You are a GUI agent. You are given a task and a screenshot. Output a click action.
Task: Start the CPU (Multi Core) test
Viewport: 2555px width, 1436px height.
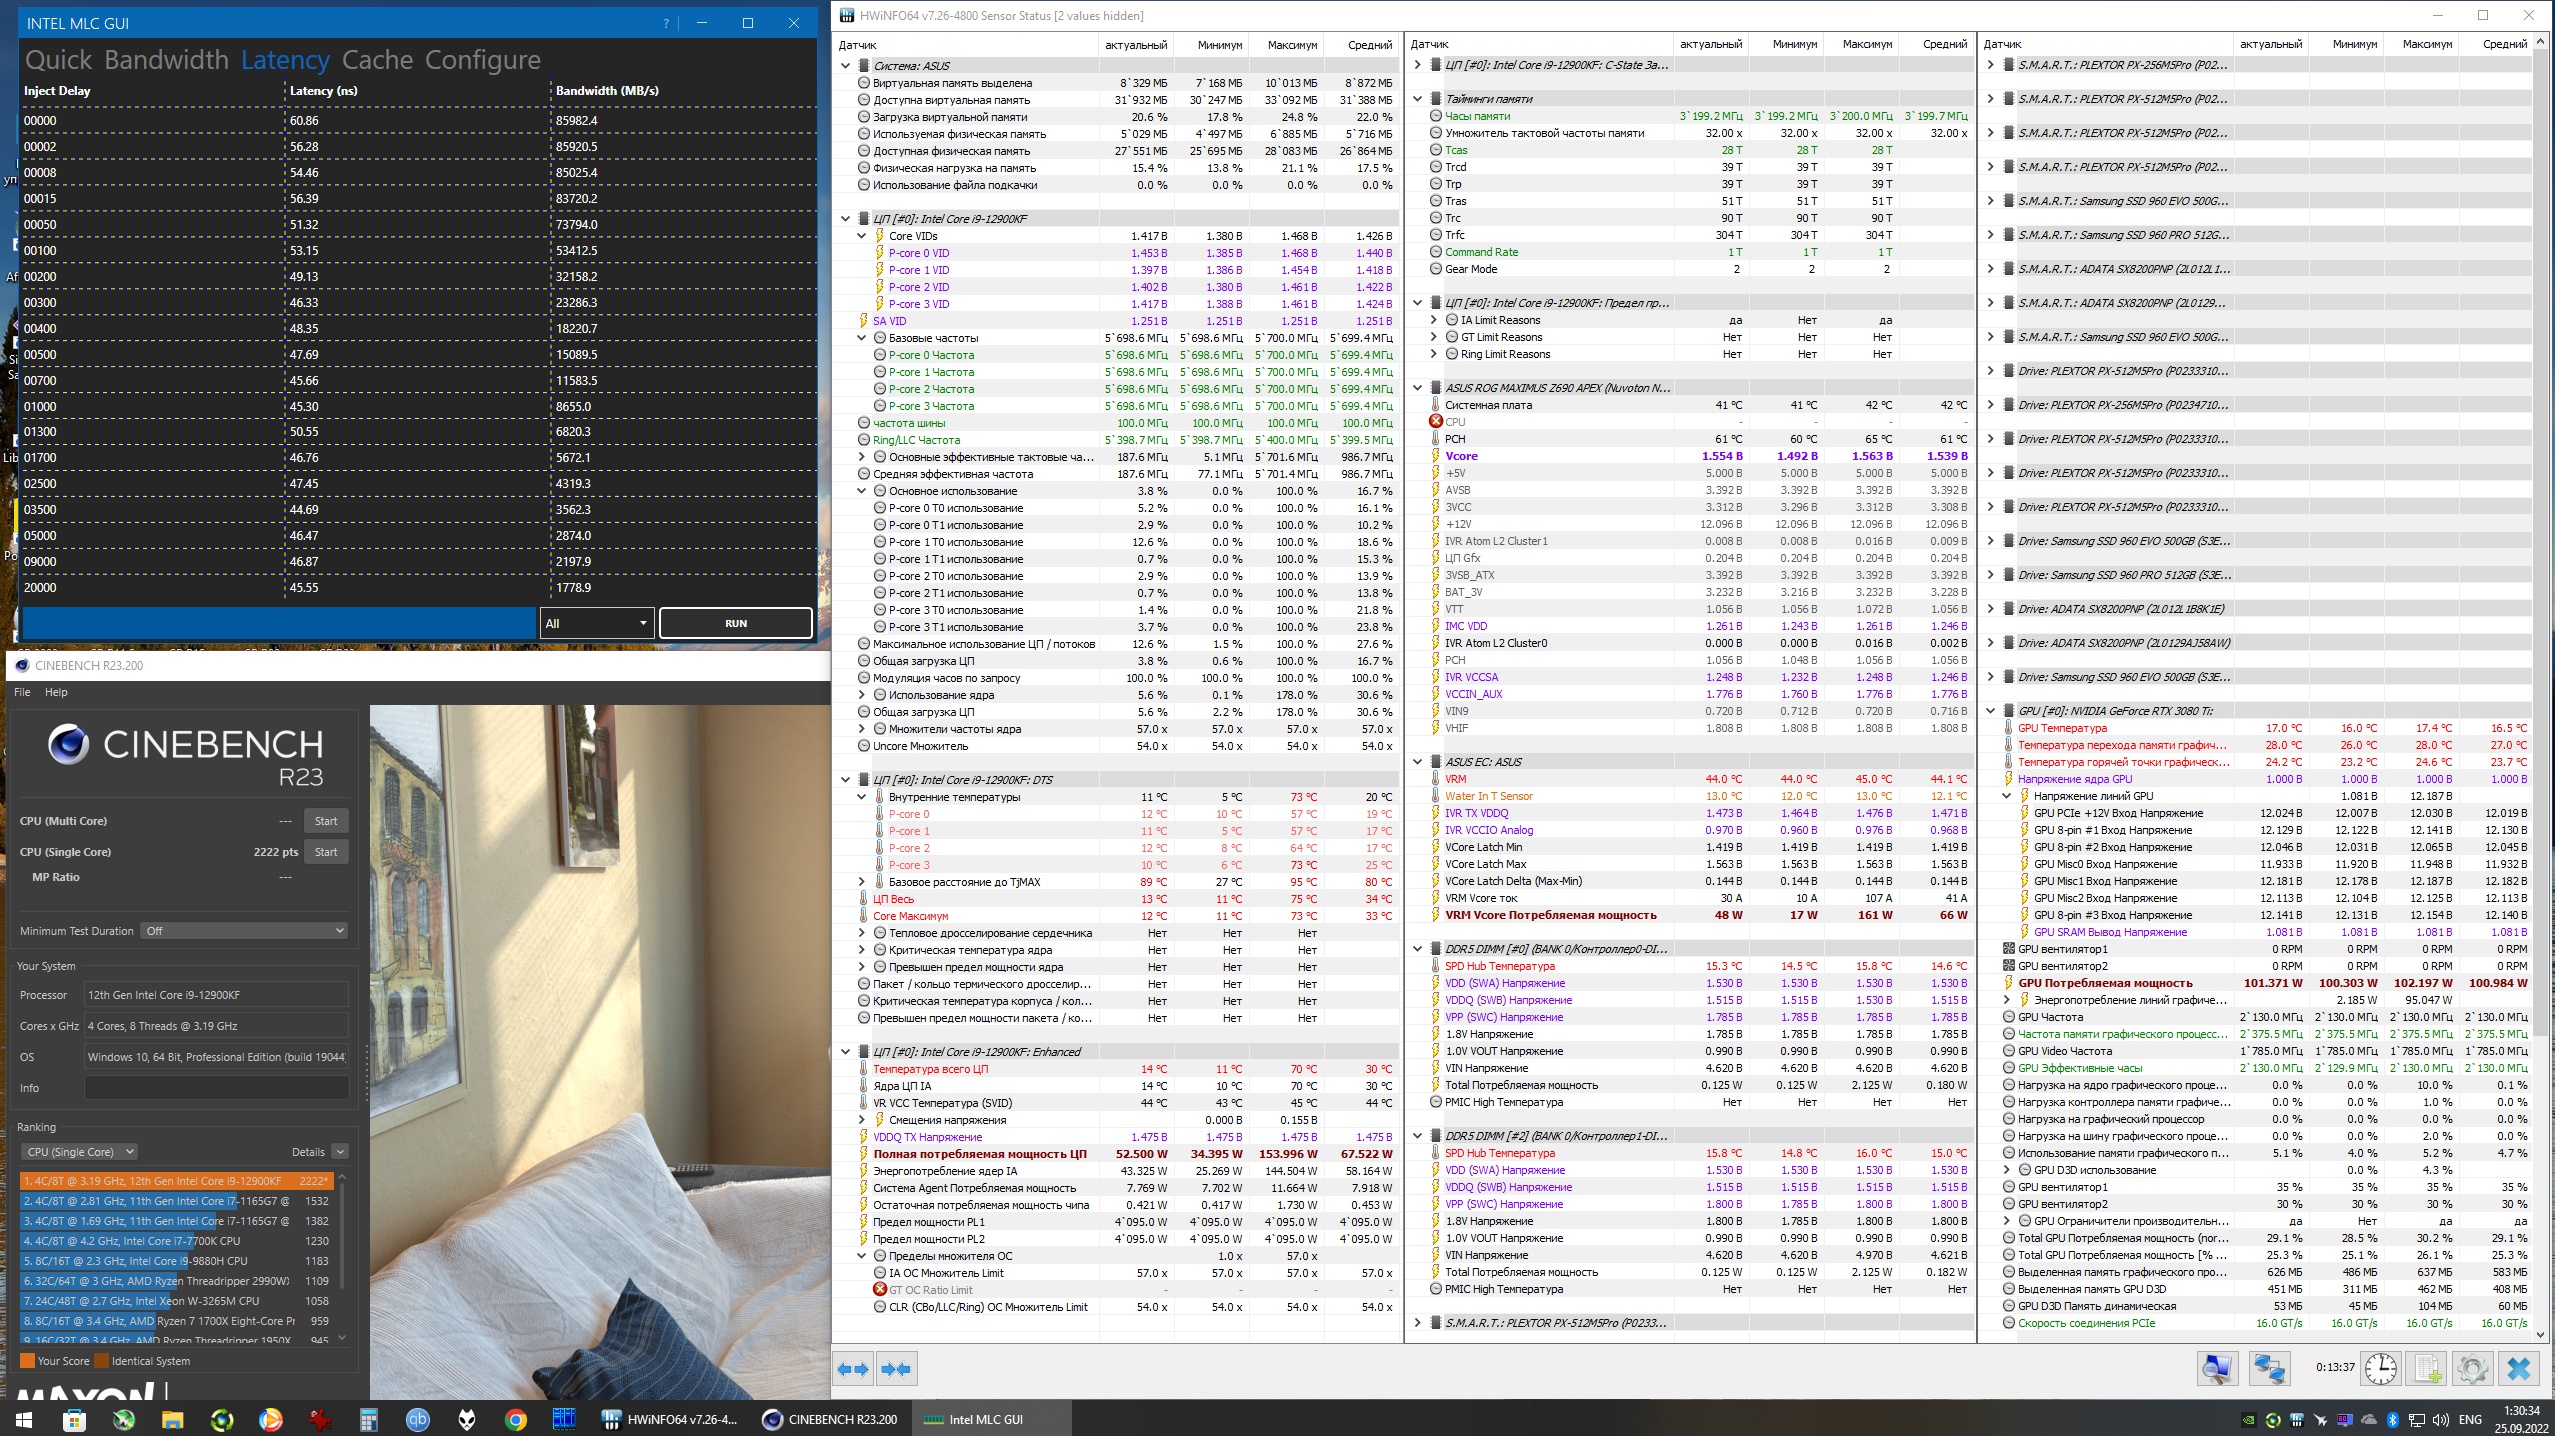coord(326,821)
